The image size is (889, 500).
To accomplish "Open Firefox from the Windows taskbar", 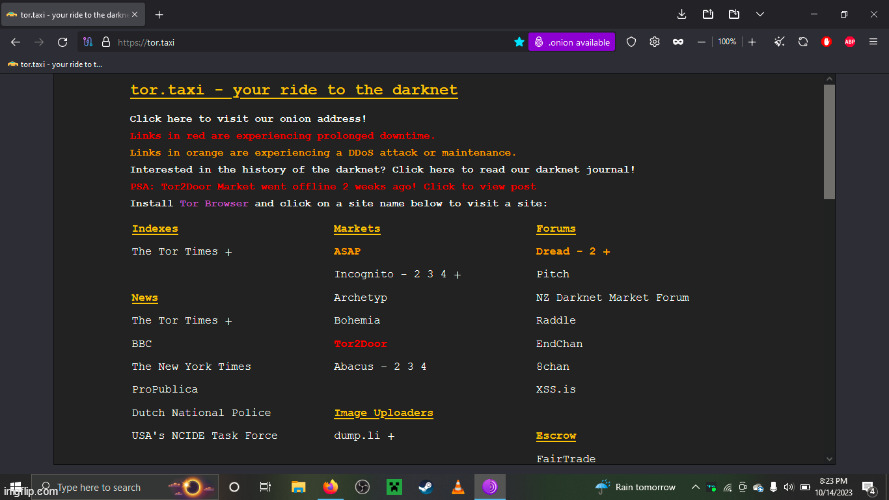I will click(330, 486).
